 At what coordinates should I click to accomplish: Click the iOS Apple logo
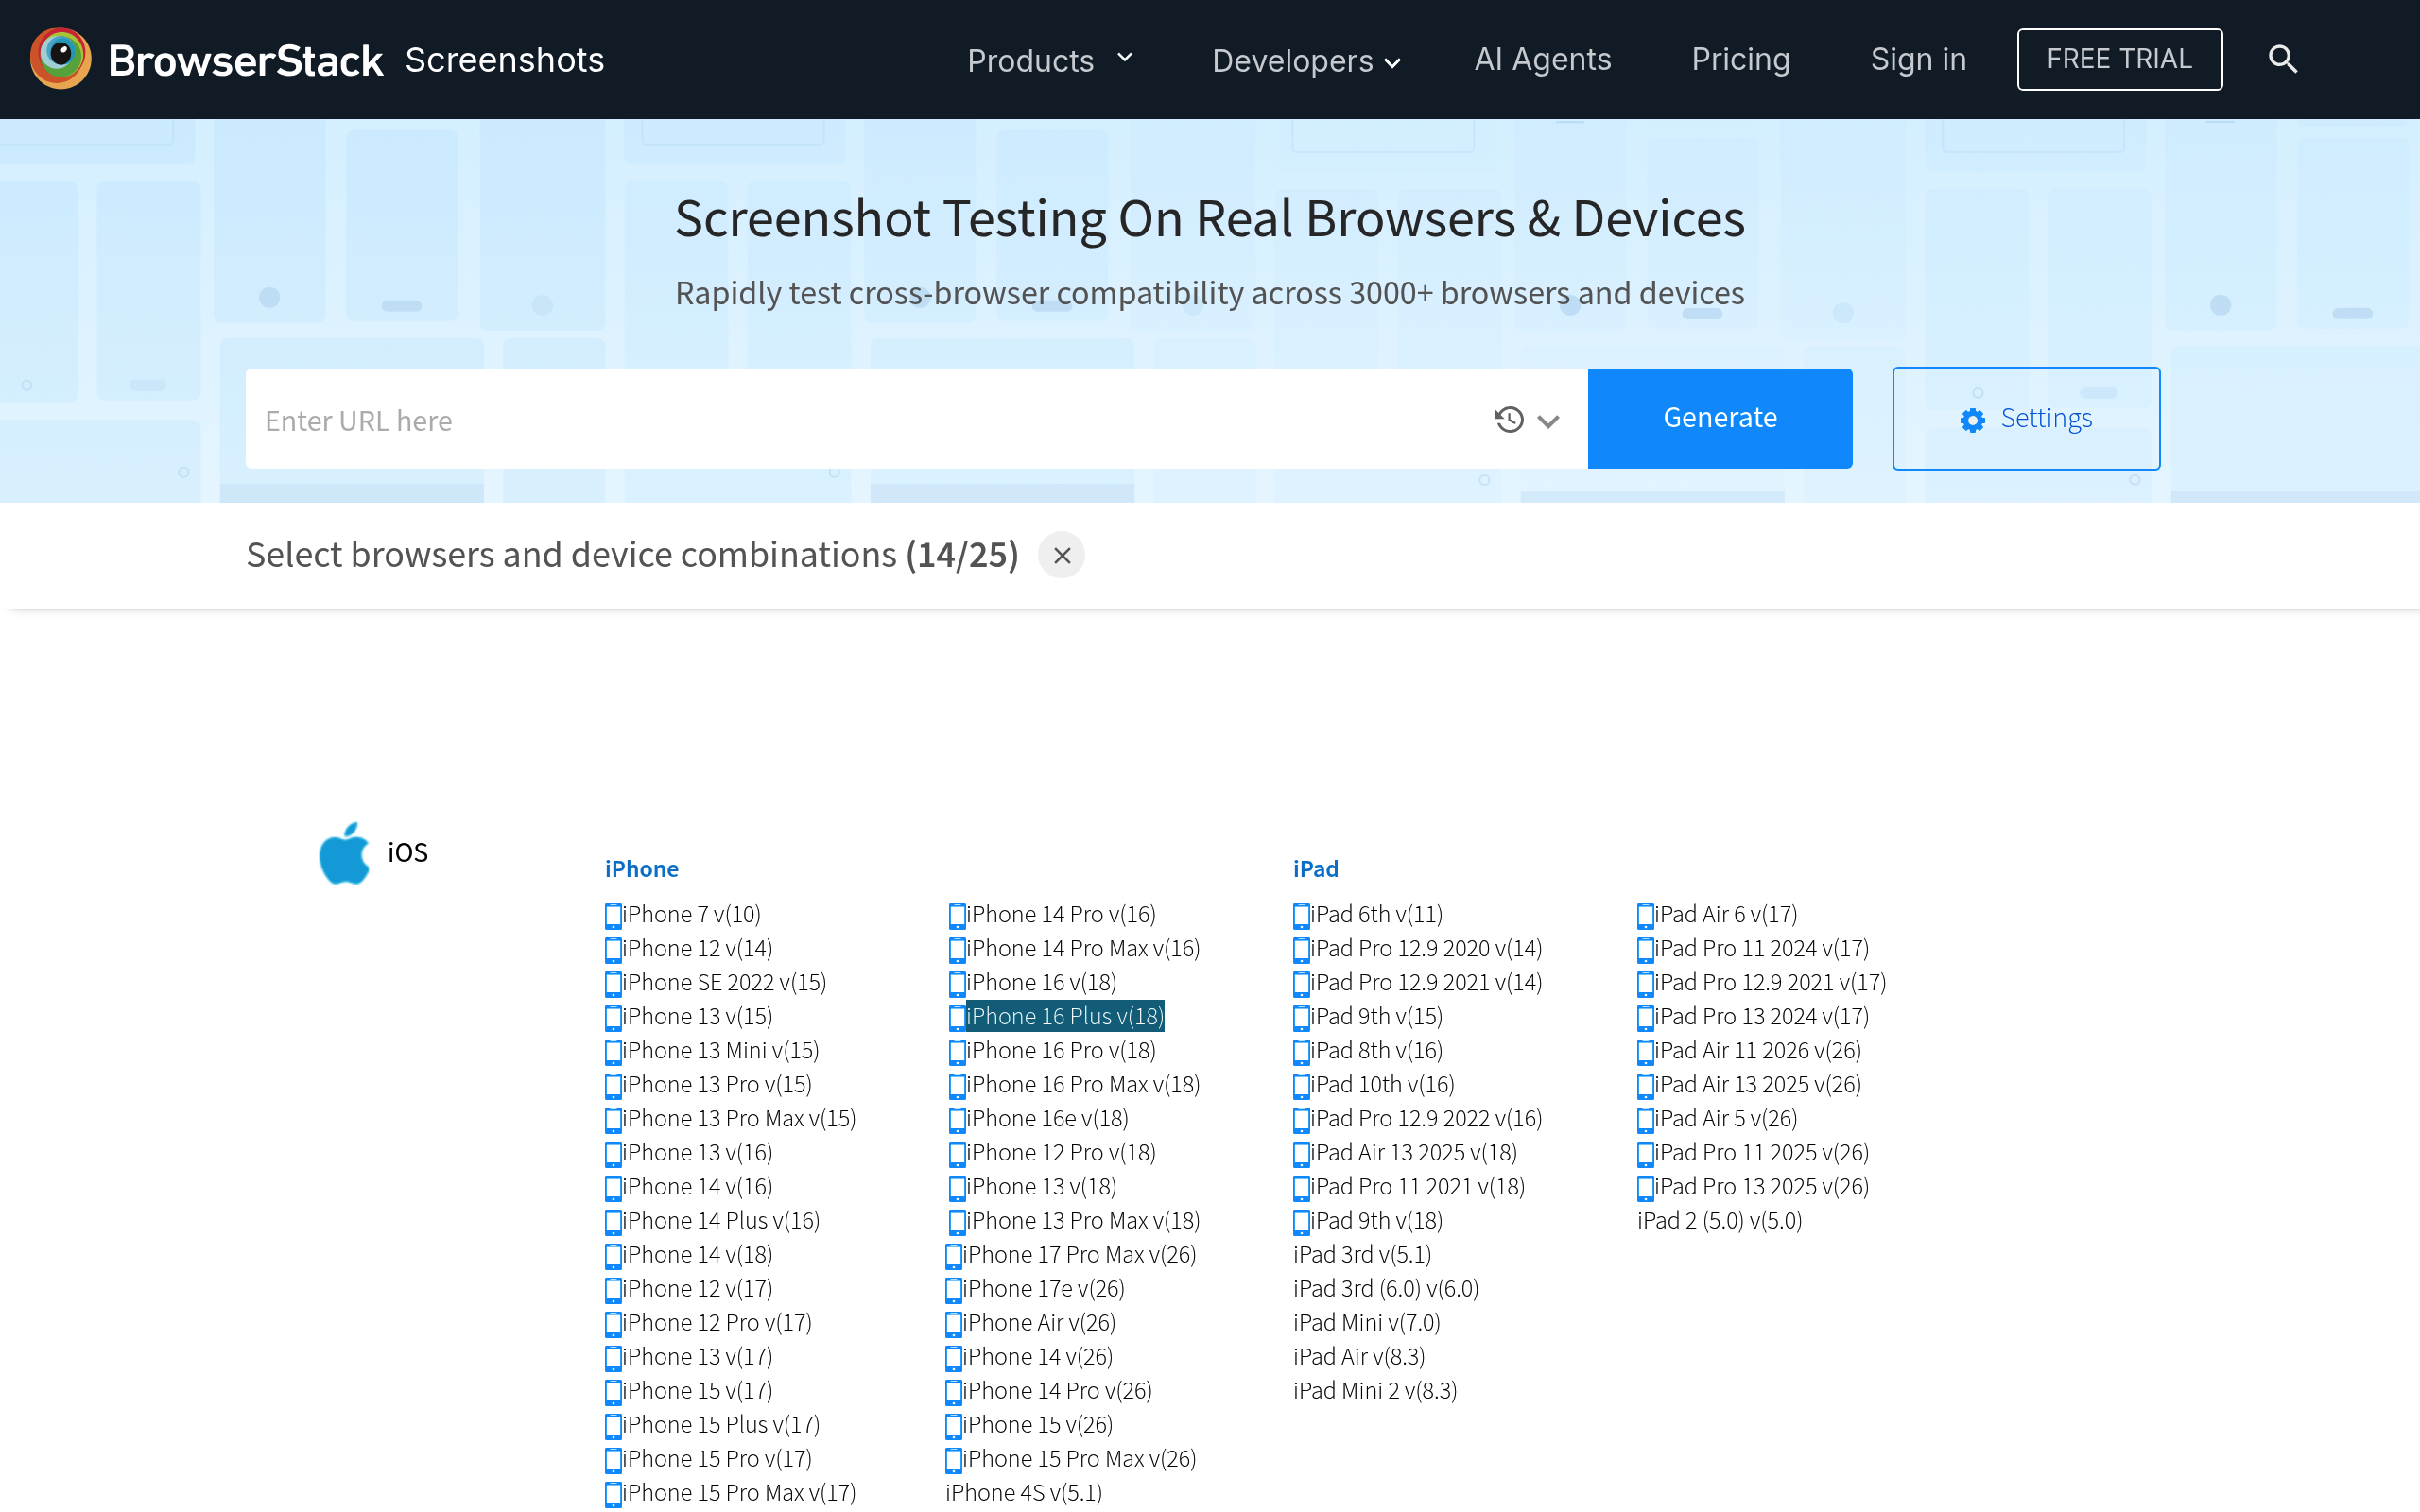(x=344, y=853)
